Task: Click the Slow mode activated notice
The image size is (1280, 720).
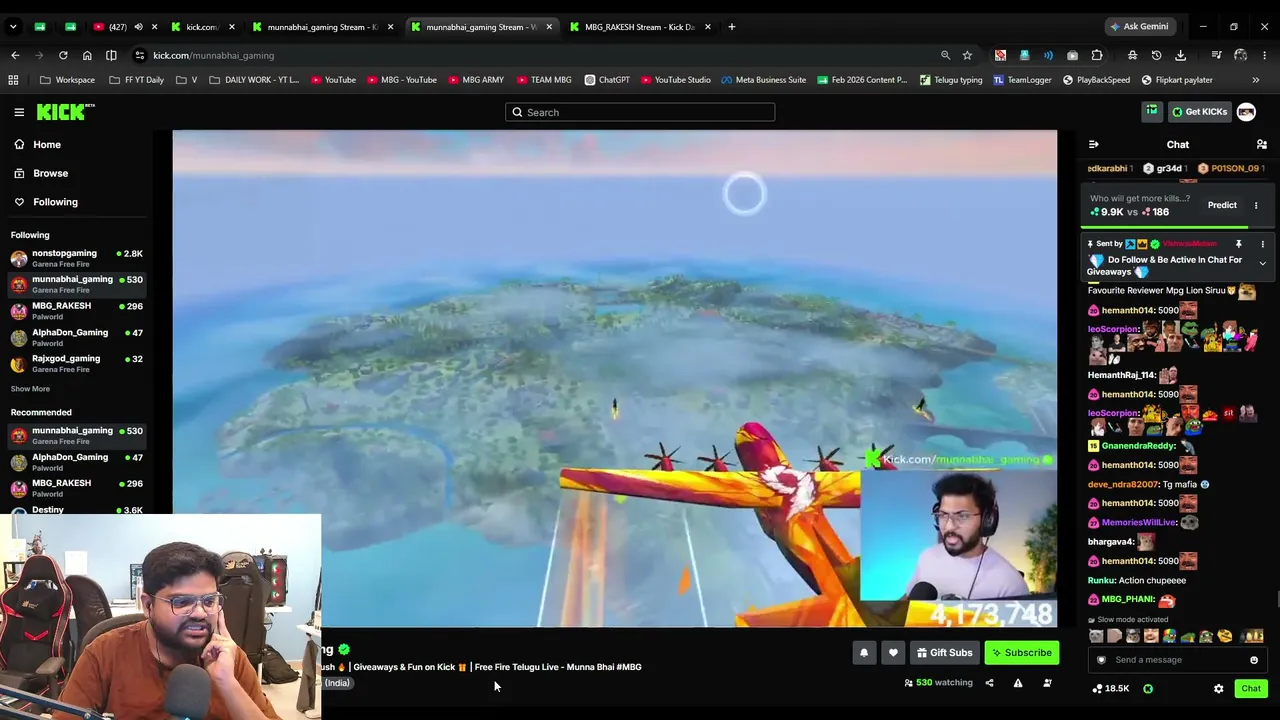Action: point(1128,620)
